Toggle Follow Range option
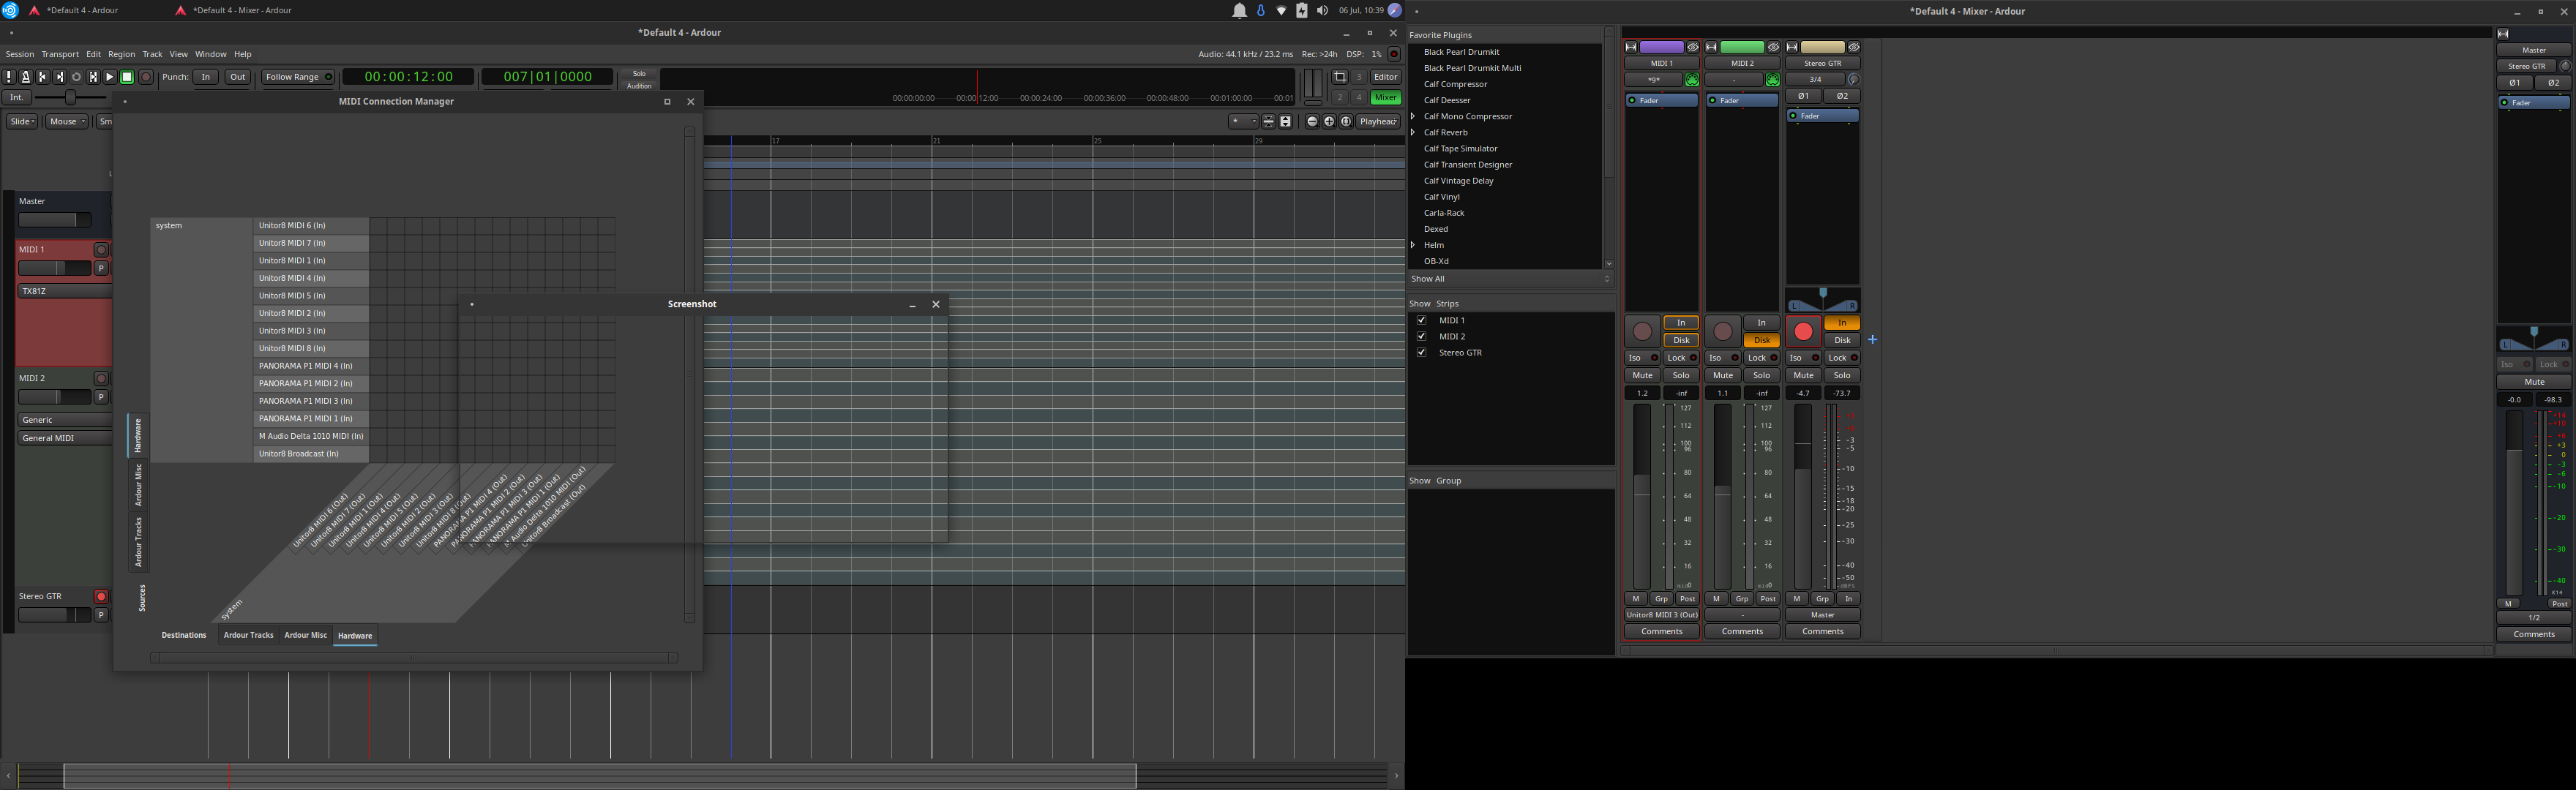Image resolution: width=2576 pixels, height=790 pixels. pyautogui.click(x=298, y=77)
